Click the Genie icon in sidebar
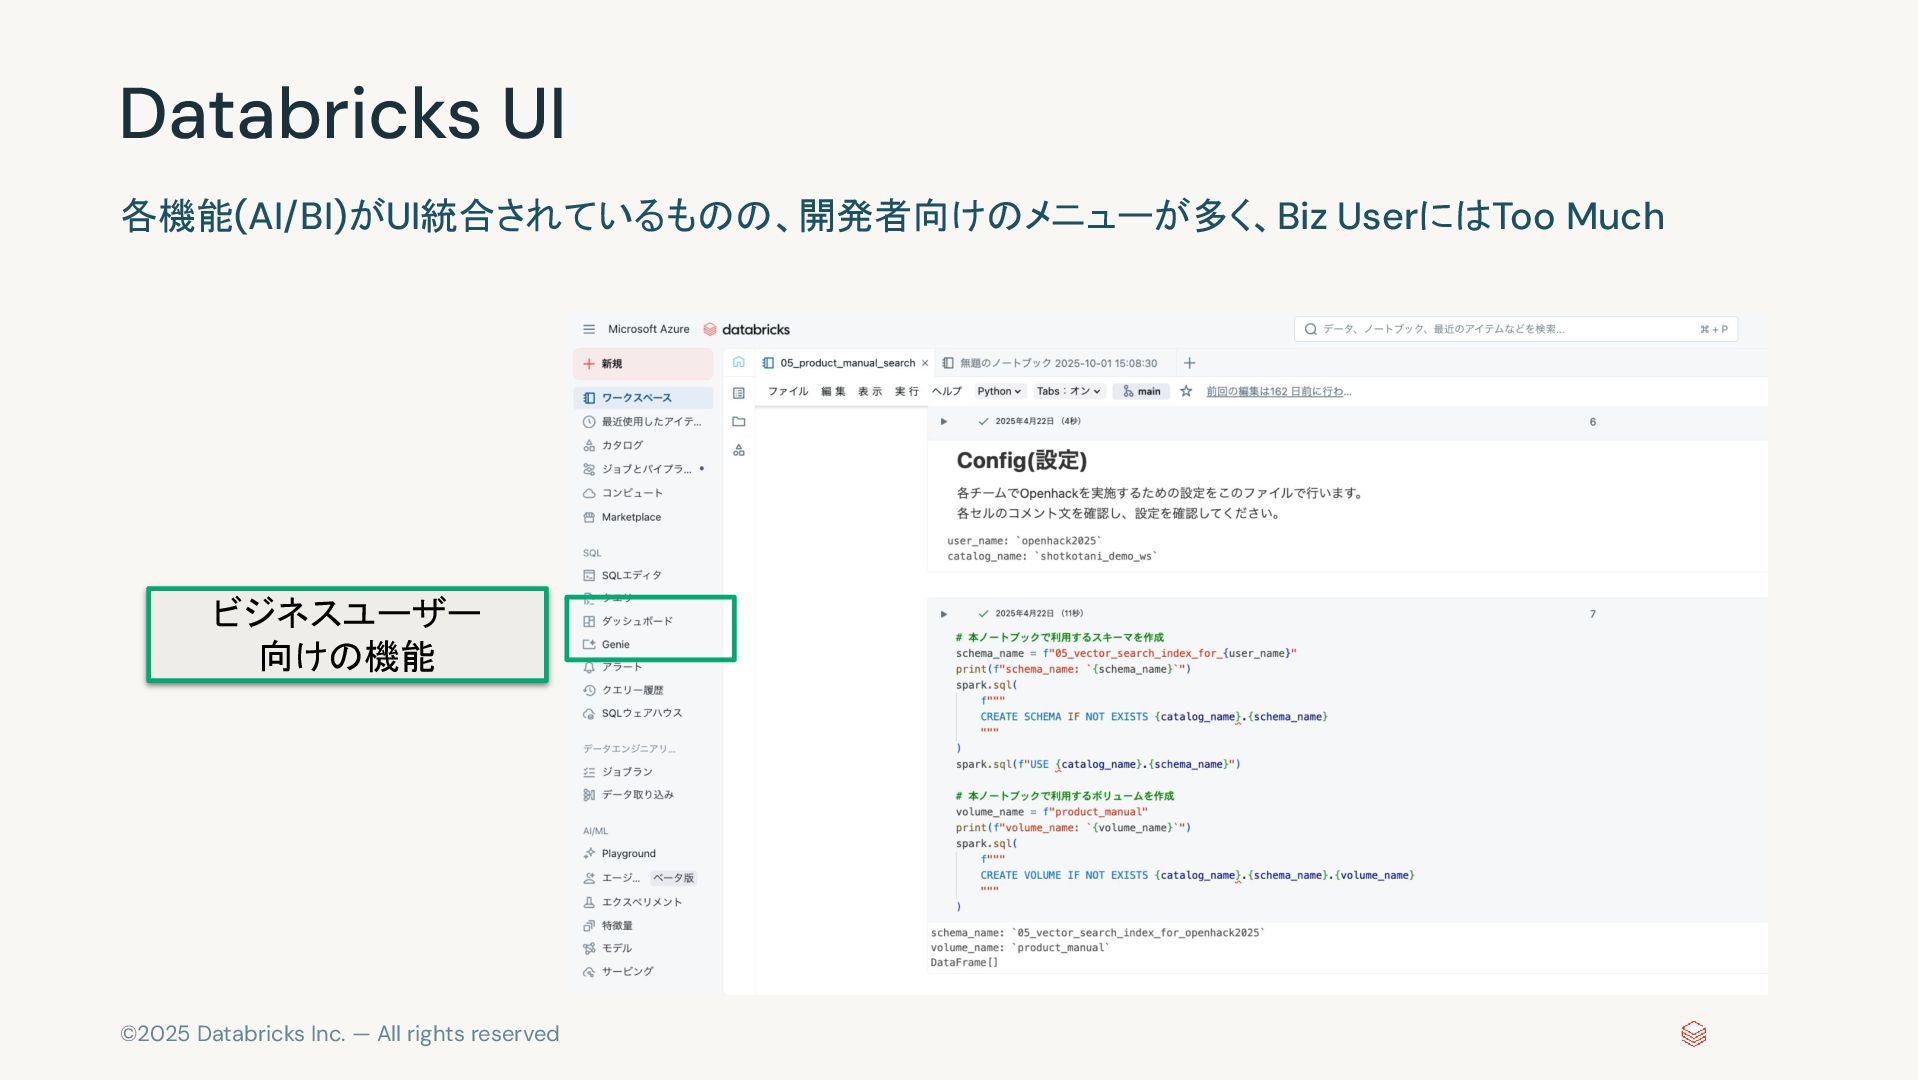This screenshot has width=1918, height=1080. point(589,645)
